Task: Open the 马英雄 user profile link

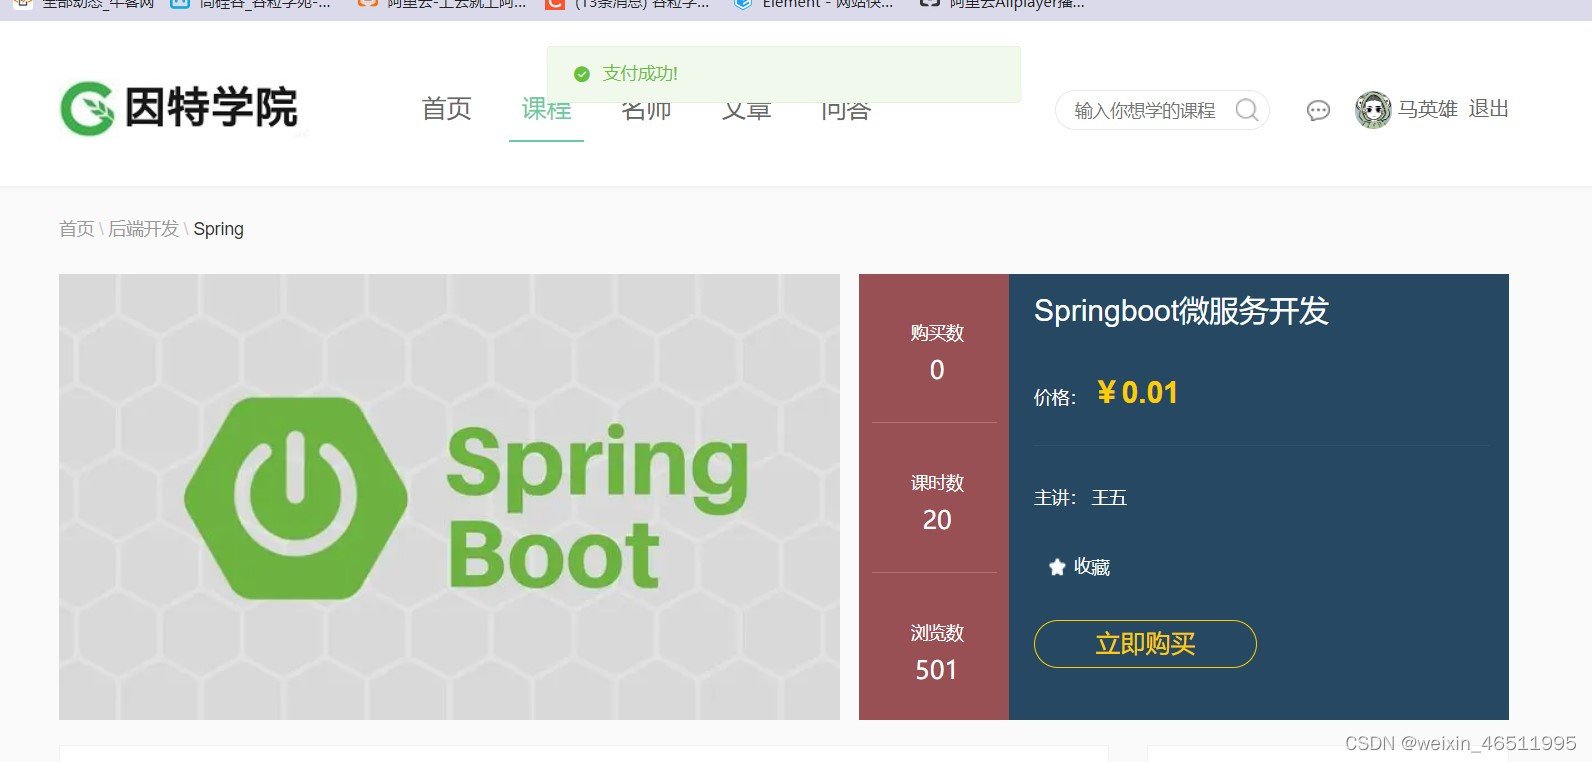Action: click(1427, 109)
